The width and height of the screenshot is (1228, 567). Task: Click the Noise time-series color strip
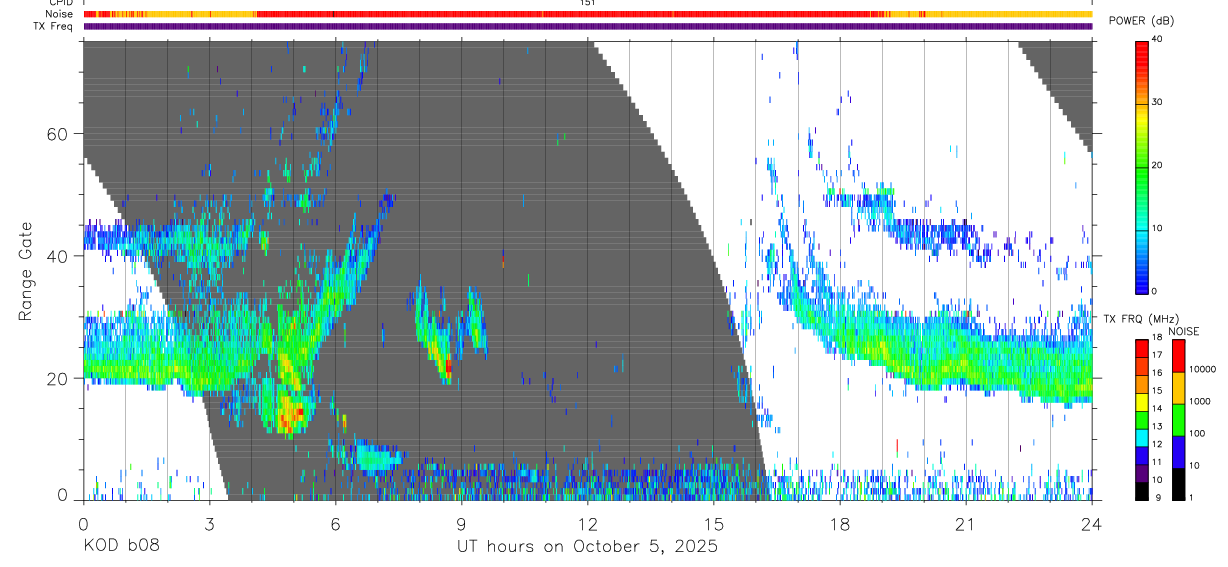coord(588,14)
